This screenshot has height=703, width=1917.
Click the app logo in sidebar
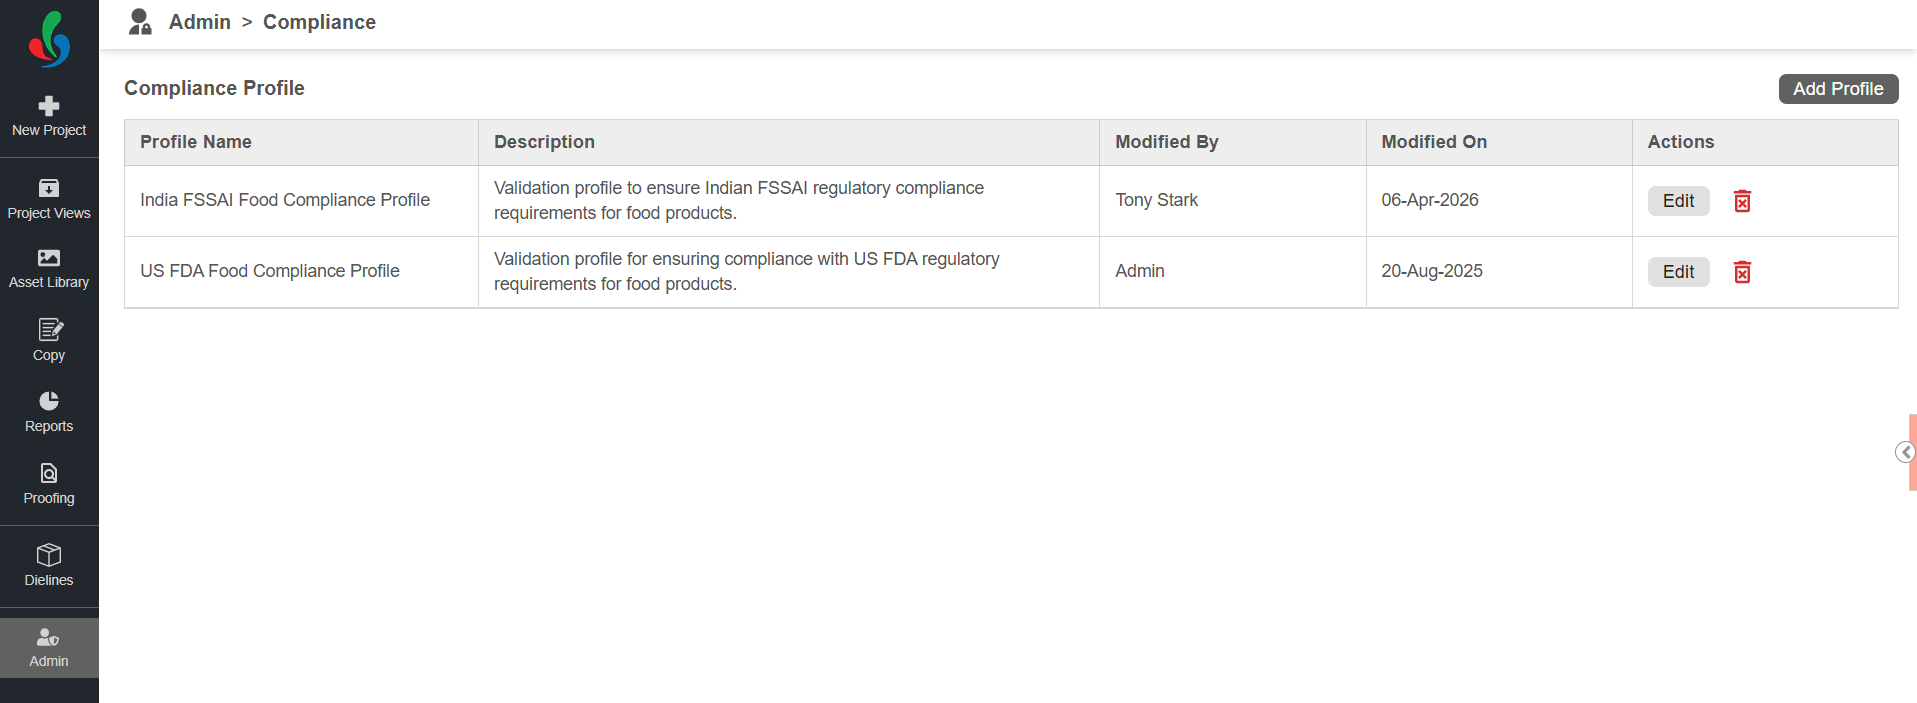pyautogui.click(x=49, y=39)
